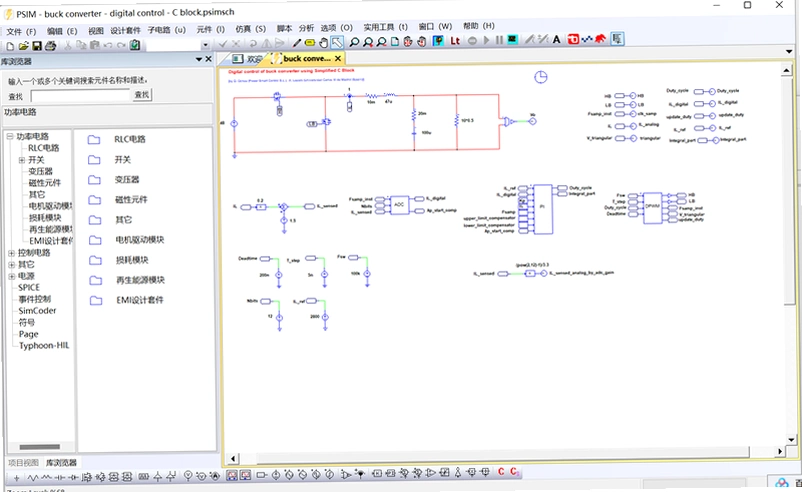Open the 帮助 (H) menu
Image resolution: width=802 pixels, height=492 pixels.
point(479,26)
